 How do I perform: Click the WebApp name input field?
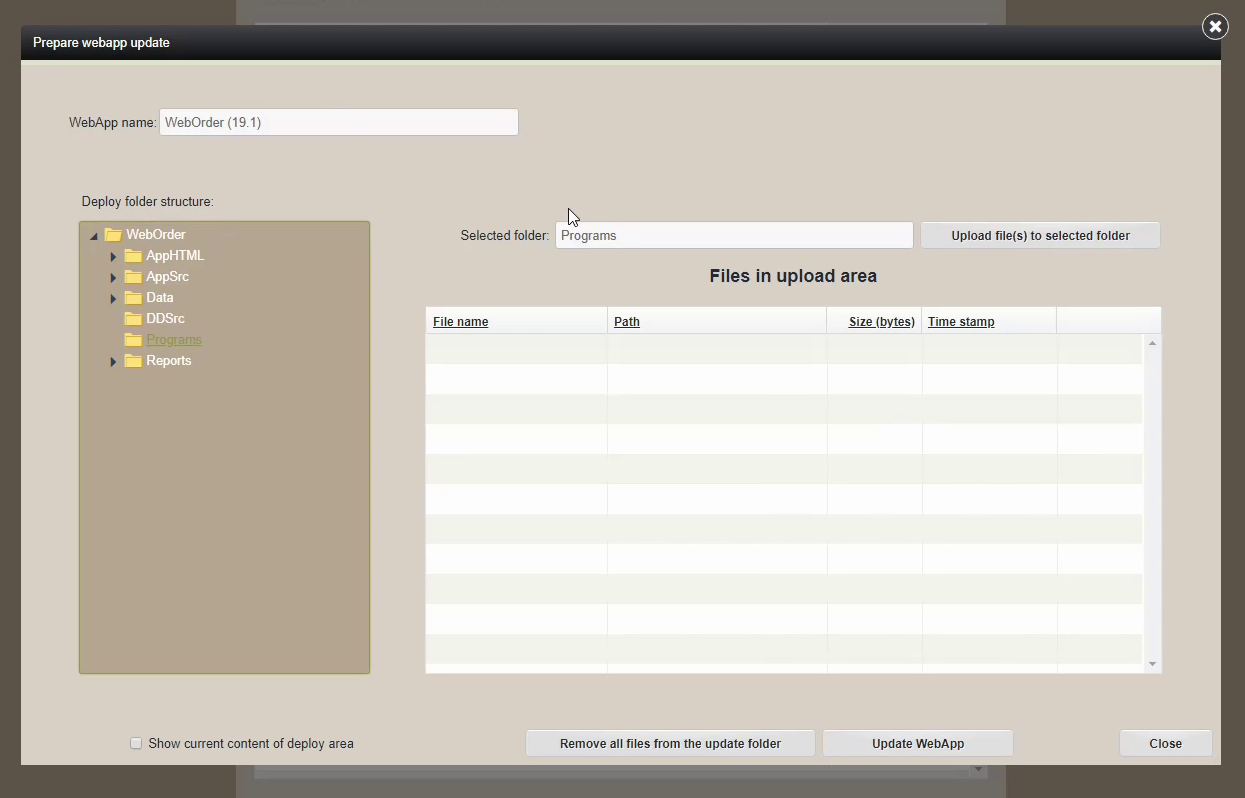click(338, 123)
